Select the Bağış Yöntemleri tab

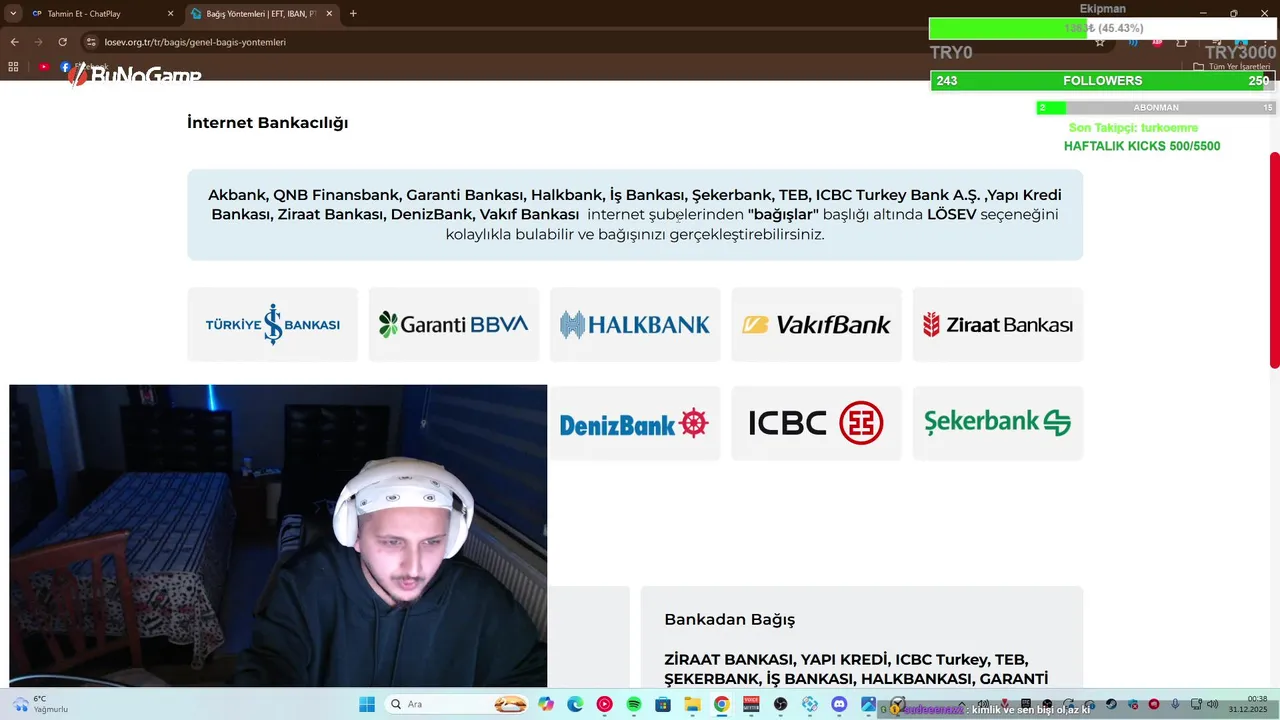point(260,14)
